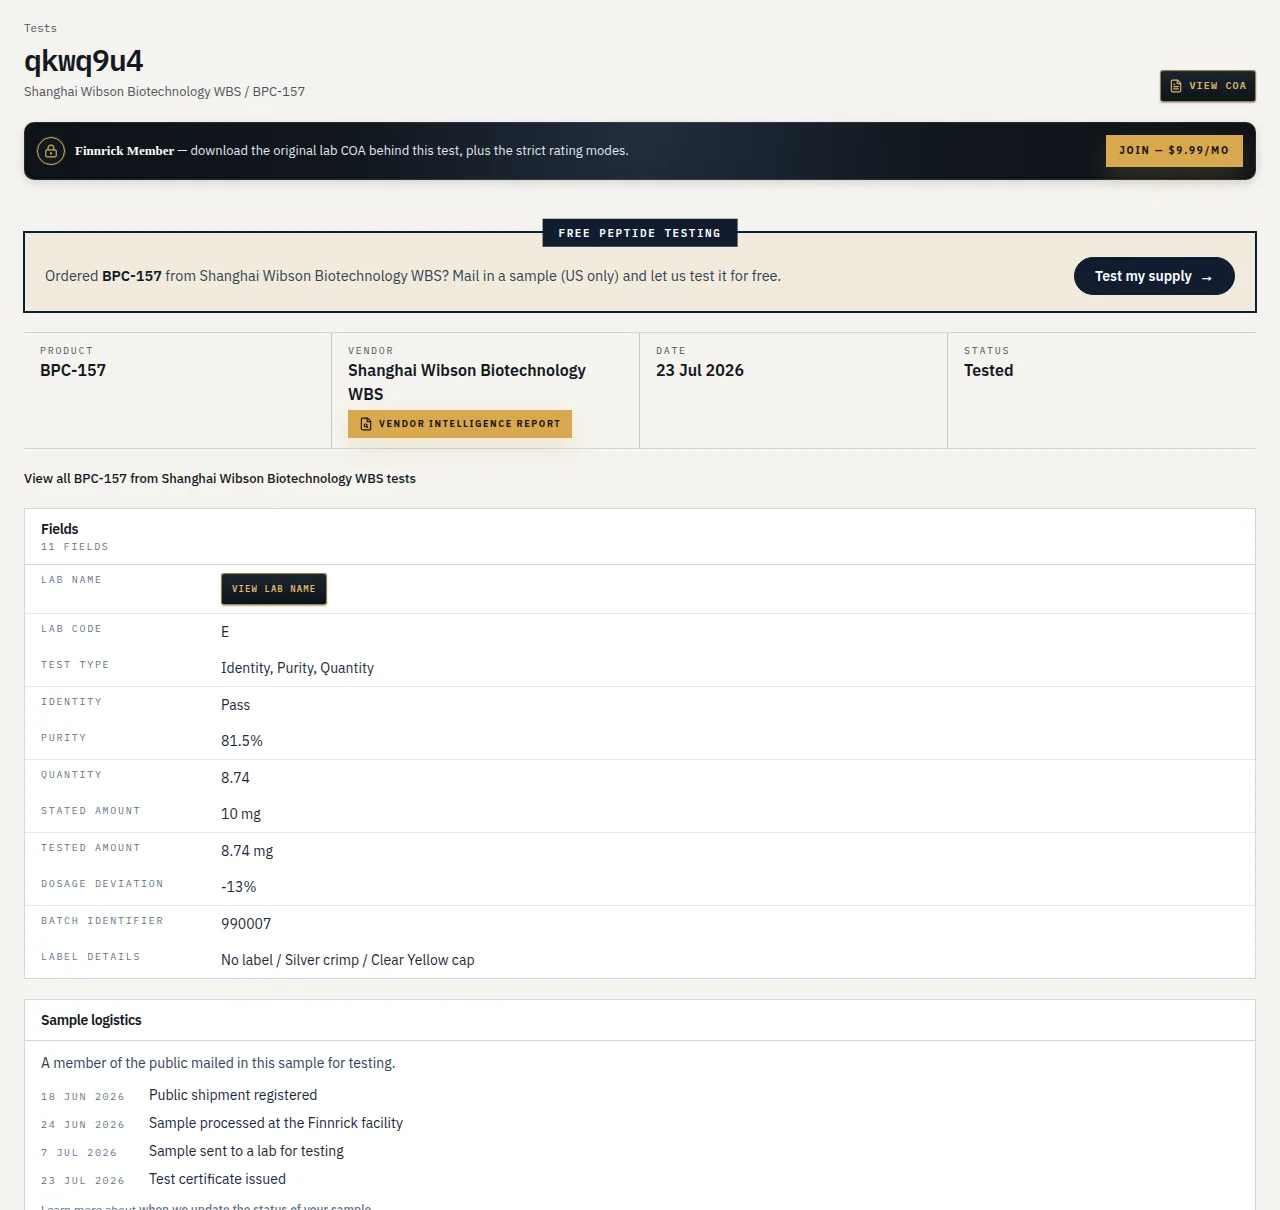Click the Product value BPC-157
Image resolution: width=1280 pixels, height=1210 pixels.
pyautogui.click(x=73, y=370)
